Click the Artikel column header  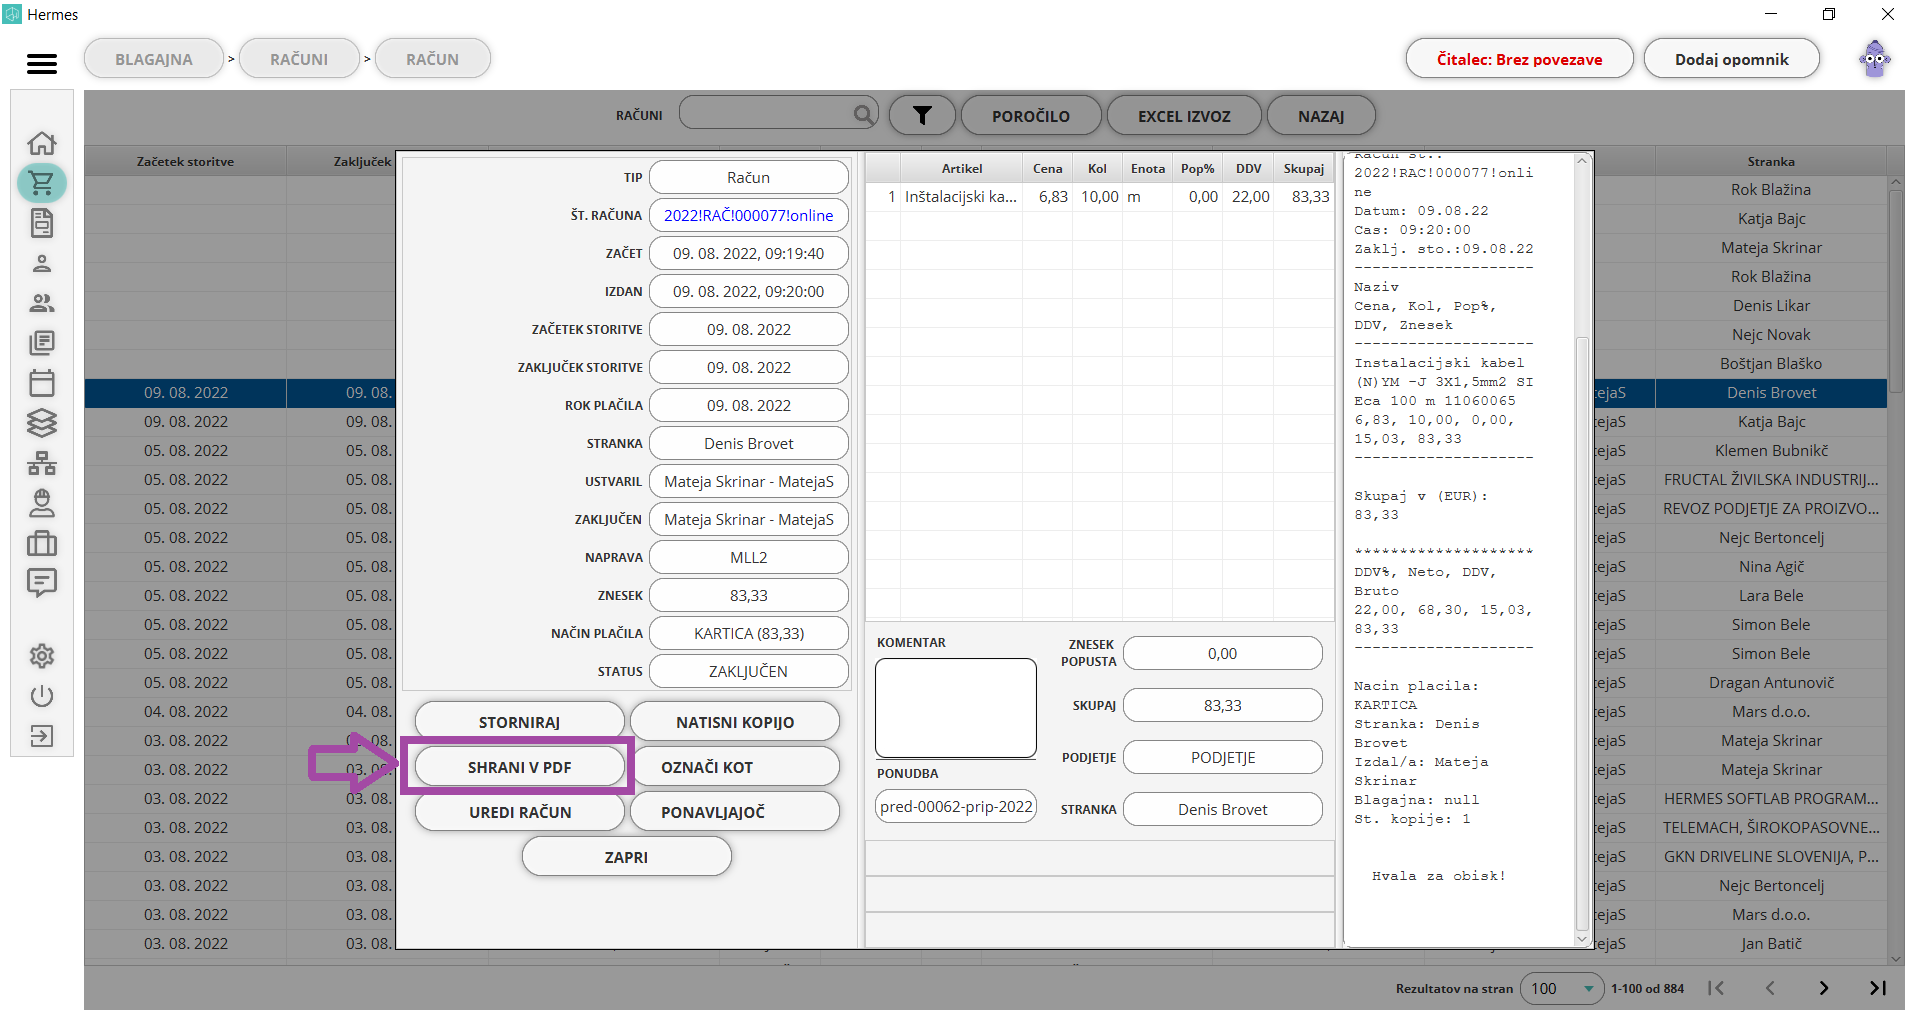(961, 168)
